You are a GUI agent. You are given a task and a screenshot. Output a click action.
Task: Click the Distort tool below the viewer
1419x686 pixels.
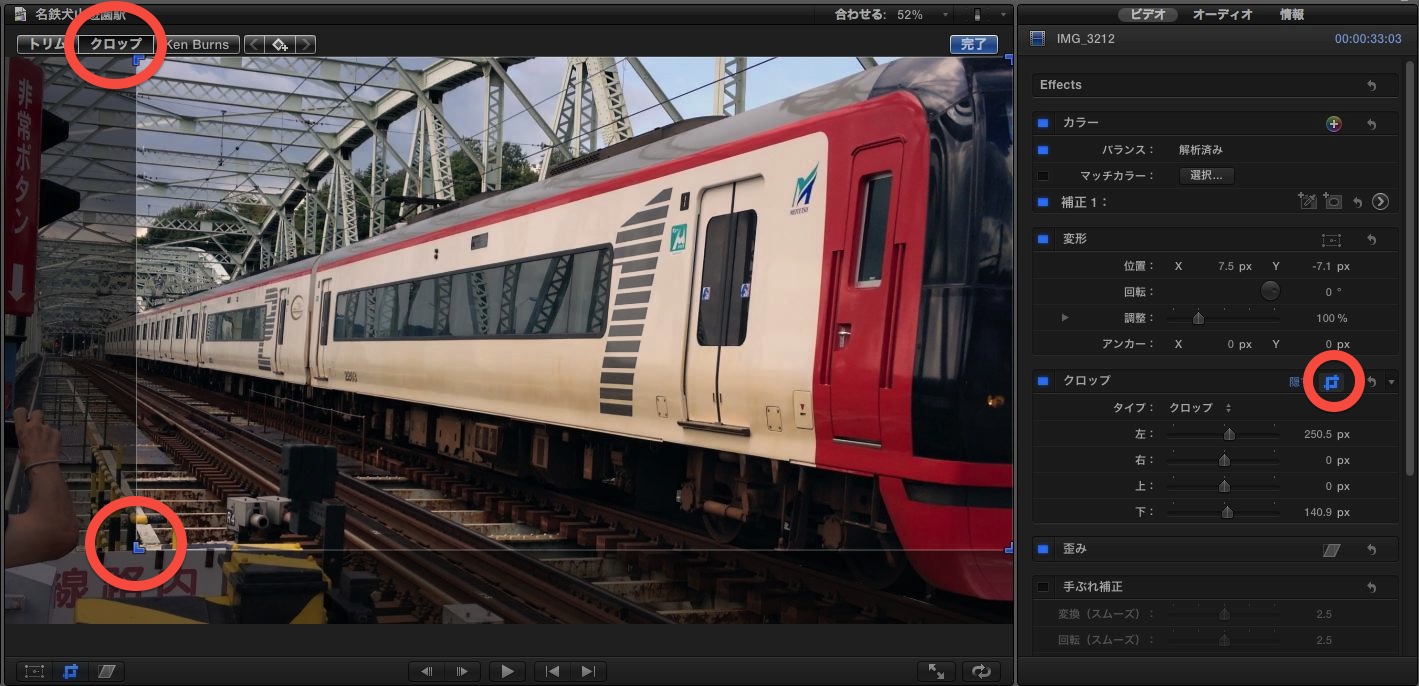tap(105, 671)
